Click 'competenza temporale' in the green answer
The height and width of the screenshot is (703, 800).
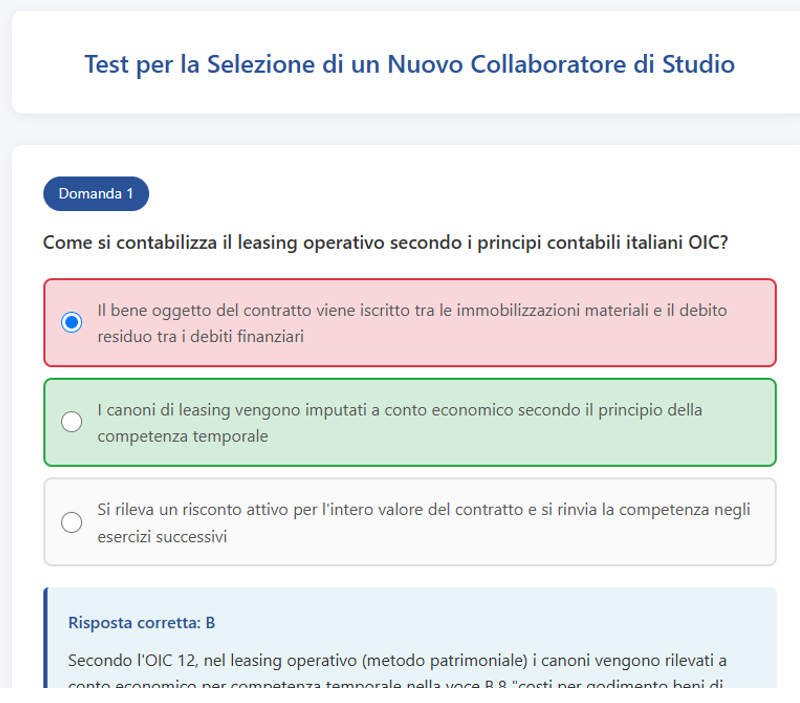click(183, 436)
